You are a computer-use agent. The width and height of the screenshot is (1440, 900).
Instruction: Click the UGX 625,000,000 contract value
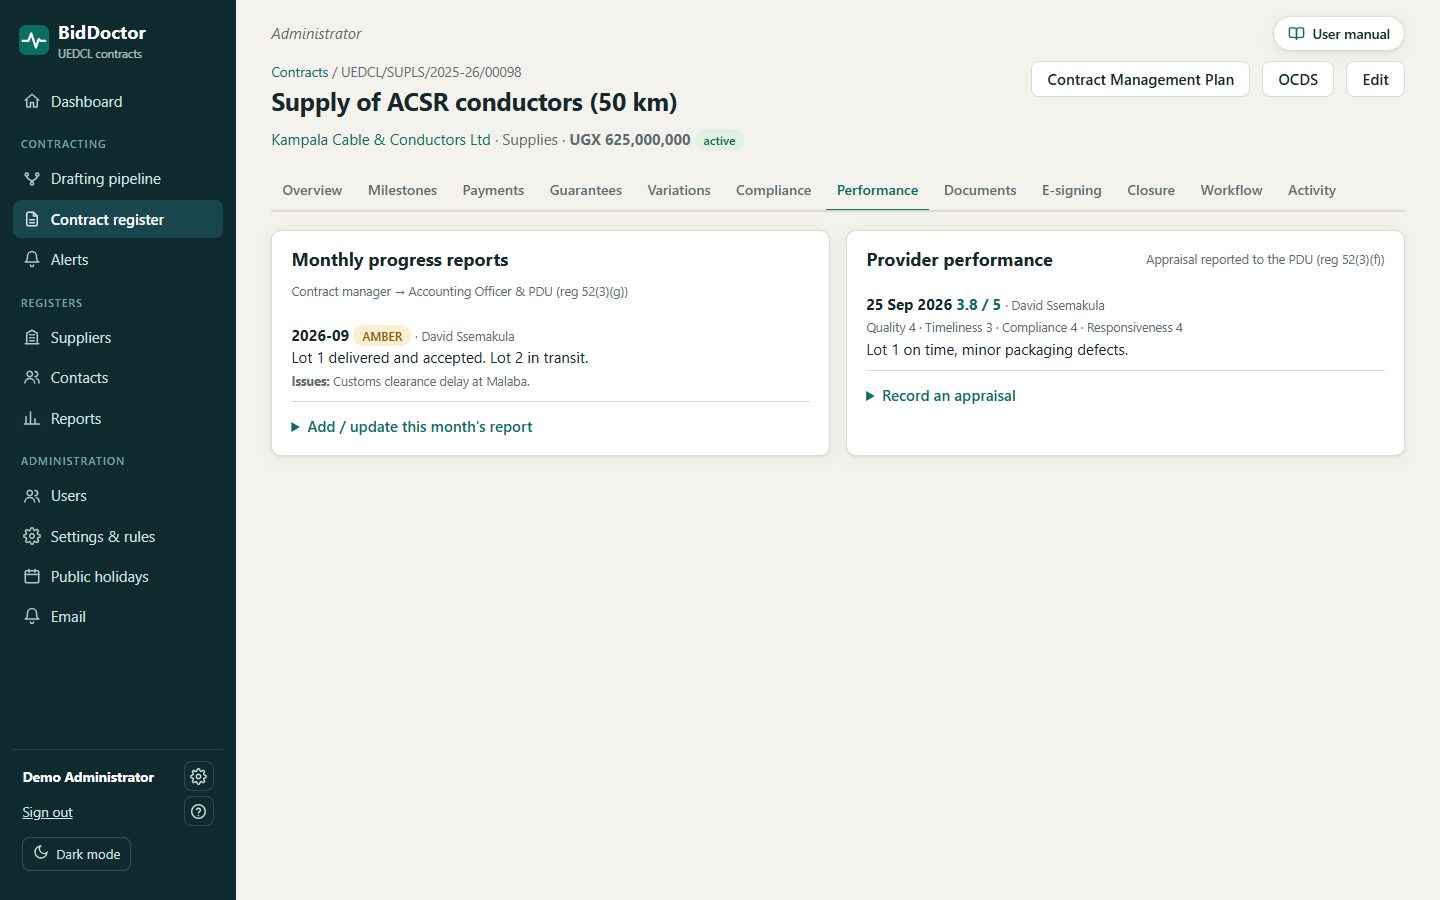tap(630, 140)
